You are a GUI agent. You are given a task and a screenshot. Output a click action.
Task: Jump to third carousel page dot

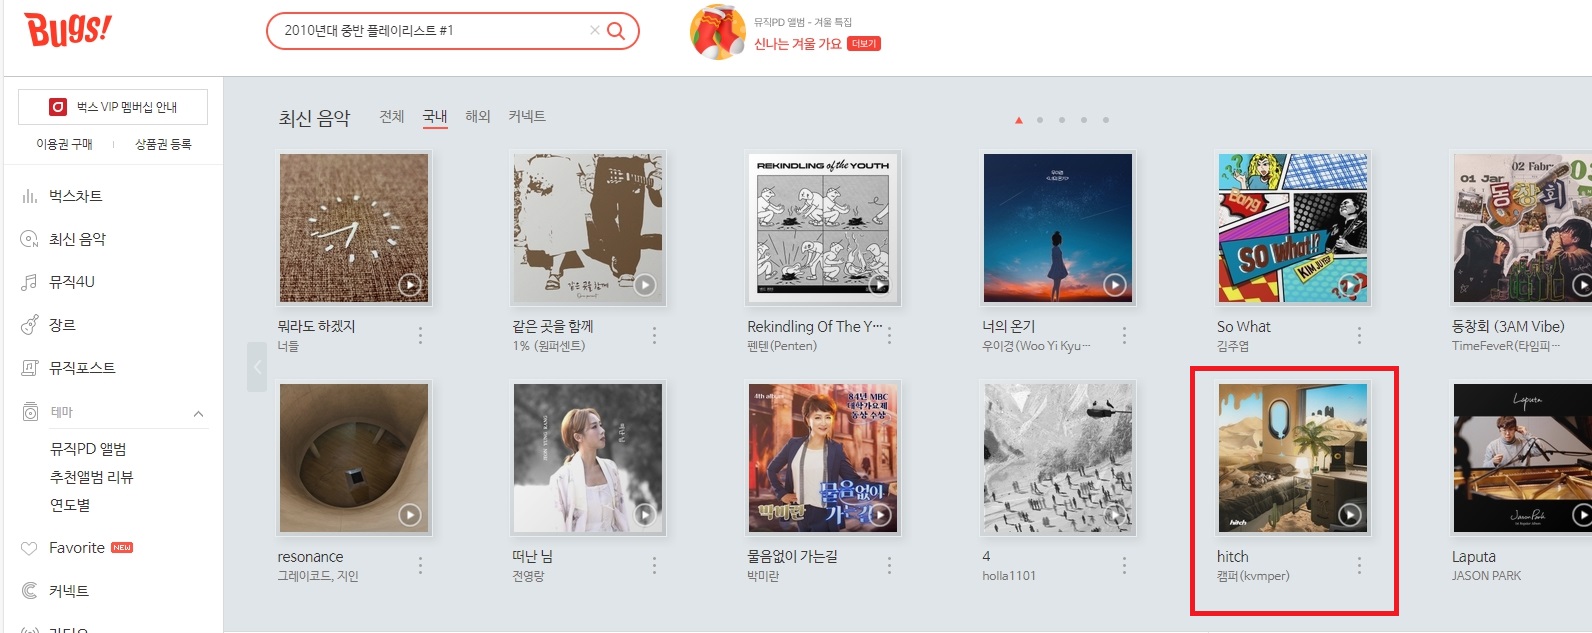click(x=1062, y=120)
